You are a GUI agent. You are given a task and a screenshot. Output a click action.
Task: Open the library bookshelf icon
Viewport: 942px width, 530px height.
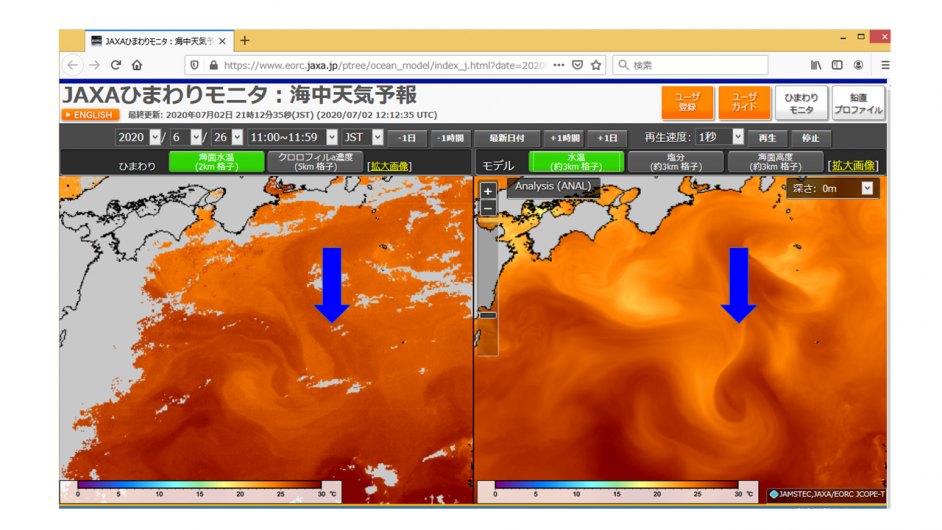pyautogui.click(x=816, y=65)
